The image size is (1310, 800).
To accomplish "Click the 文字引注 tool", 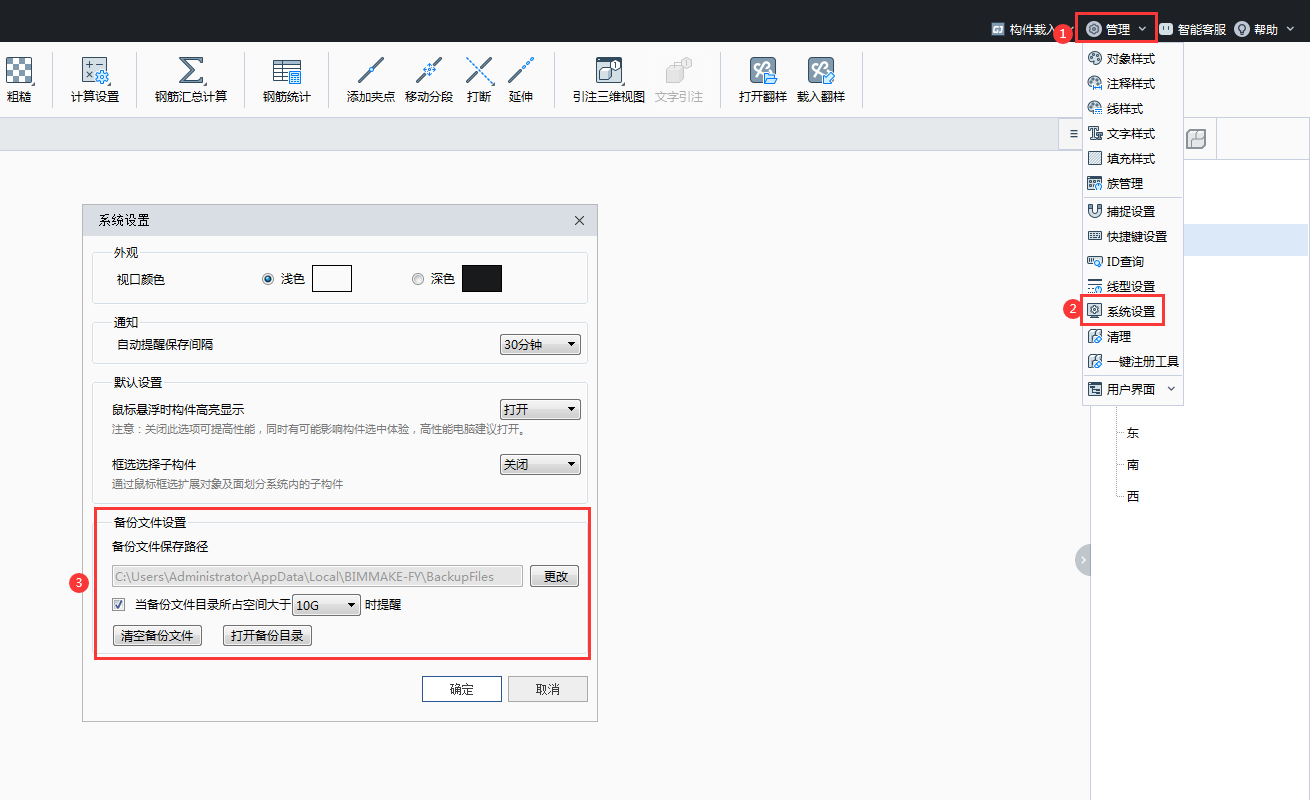I will click(679, 80).
